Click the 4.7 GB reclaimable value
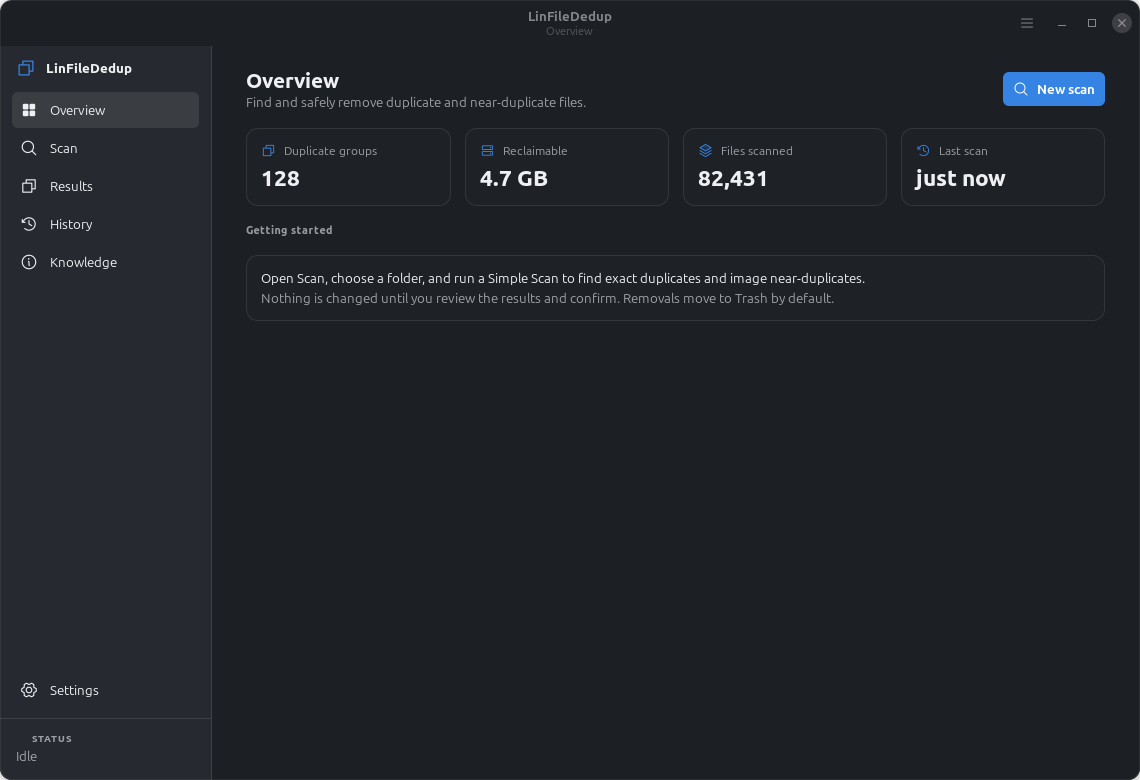This screenshot has height=780, width=1140. 514,178
